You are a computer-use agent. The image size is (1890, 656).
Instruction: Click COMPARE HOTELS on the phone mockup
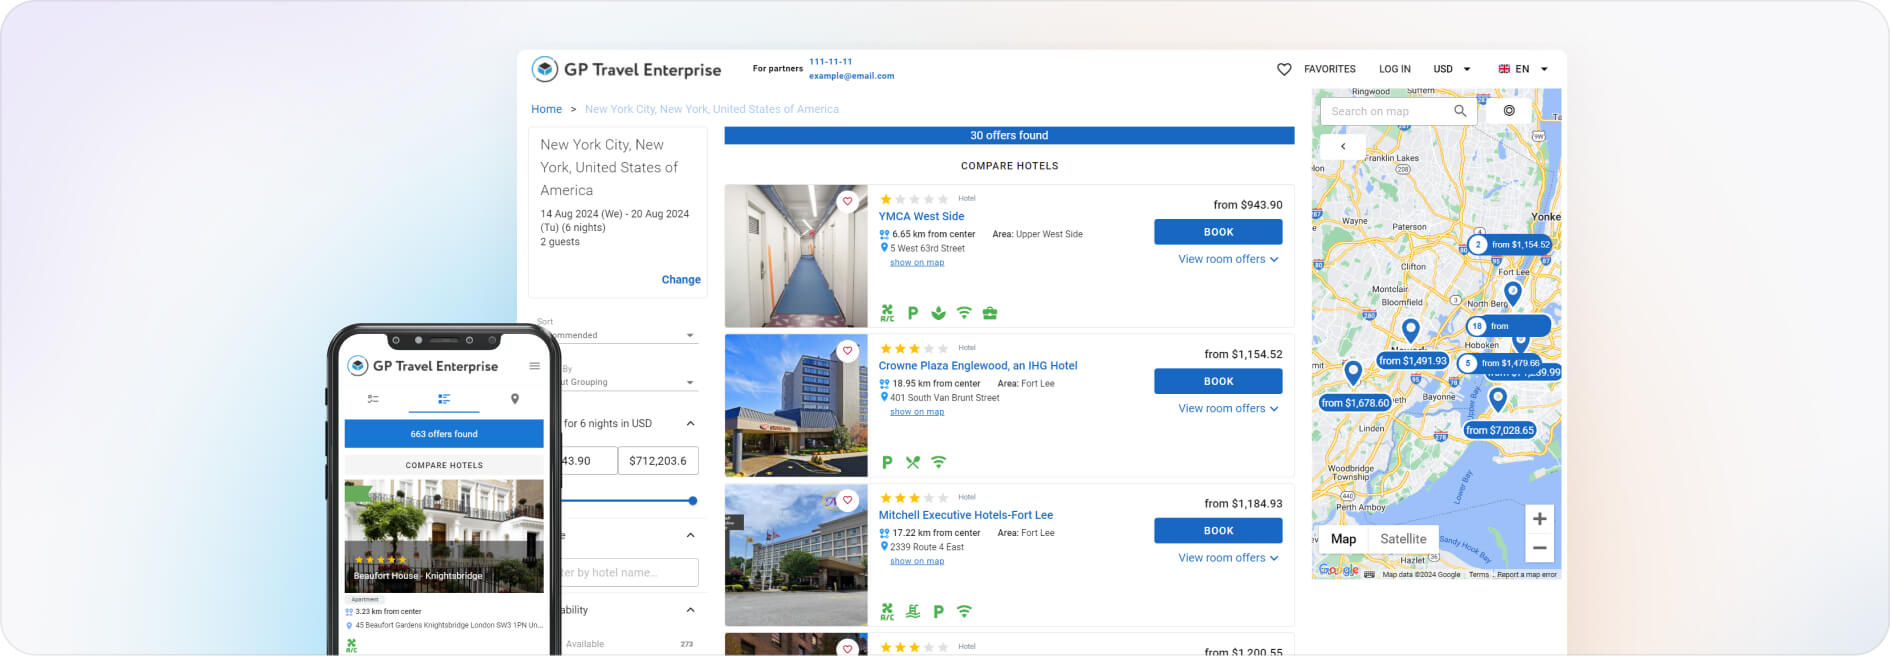(x=444, y=465)
